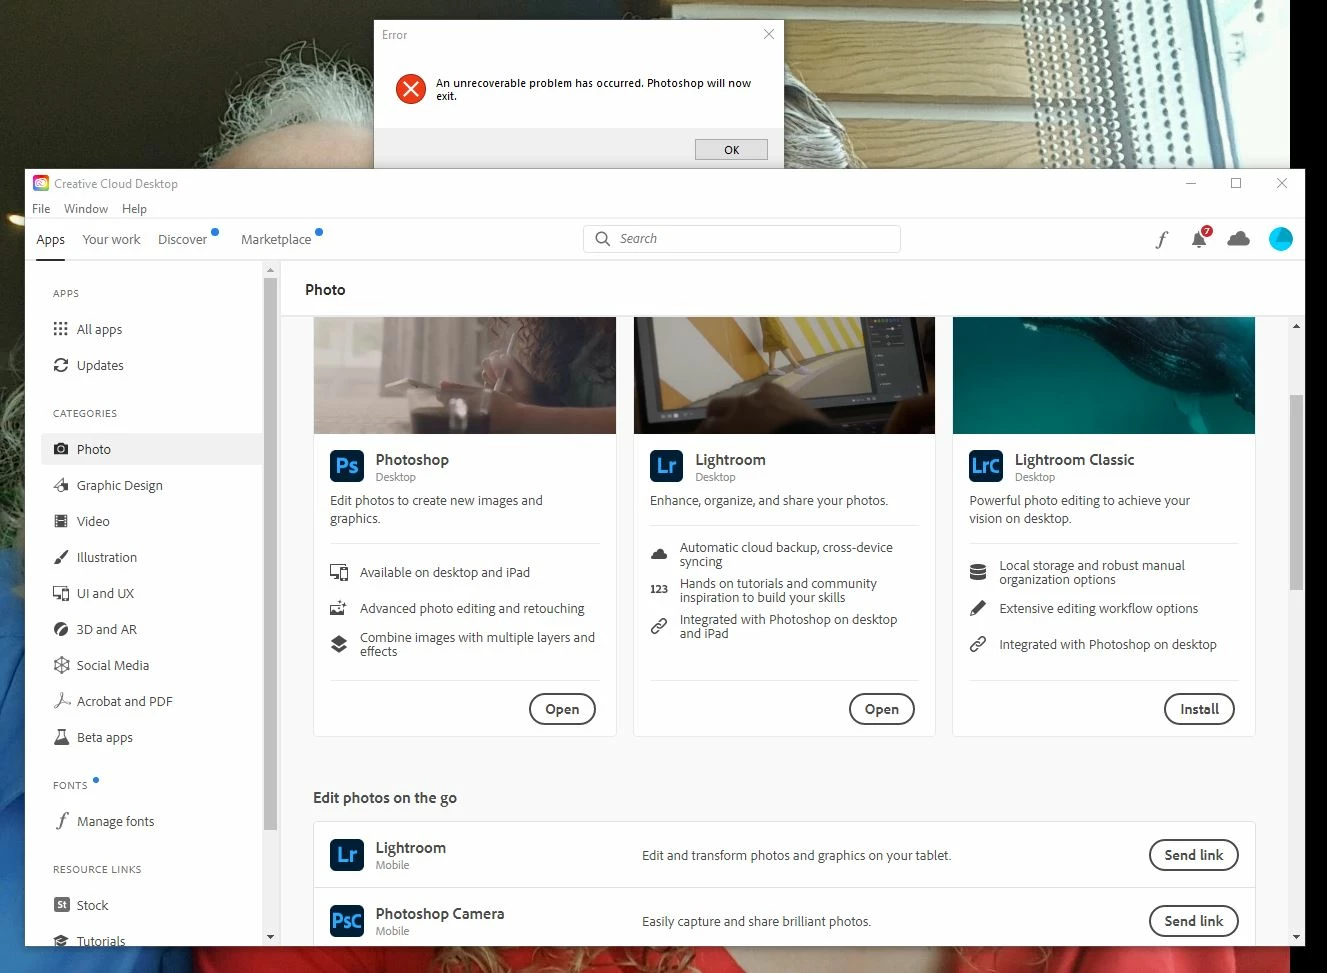
Task: Click the 3D and AR sphere icon
Action: pyautogui.click(x=61, y=629)
